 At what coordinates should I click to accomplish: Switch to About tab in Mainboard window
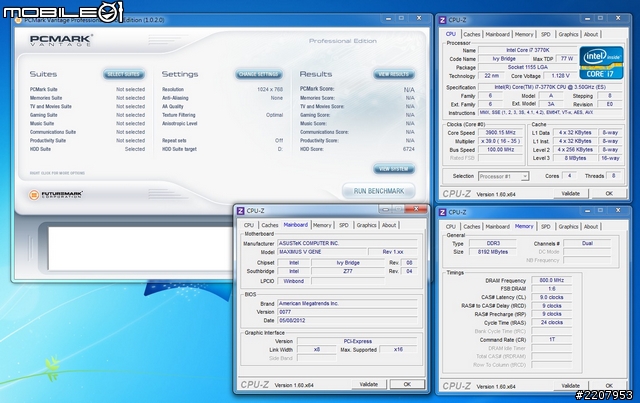point(389,225)
